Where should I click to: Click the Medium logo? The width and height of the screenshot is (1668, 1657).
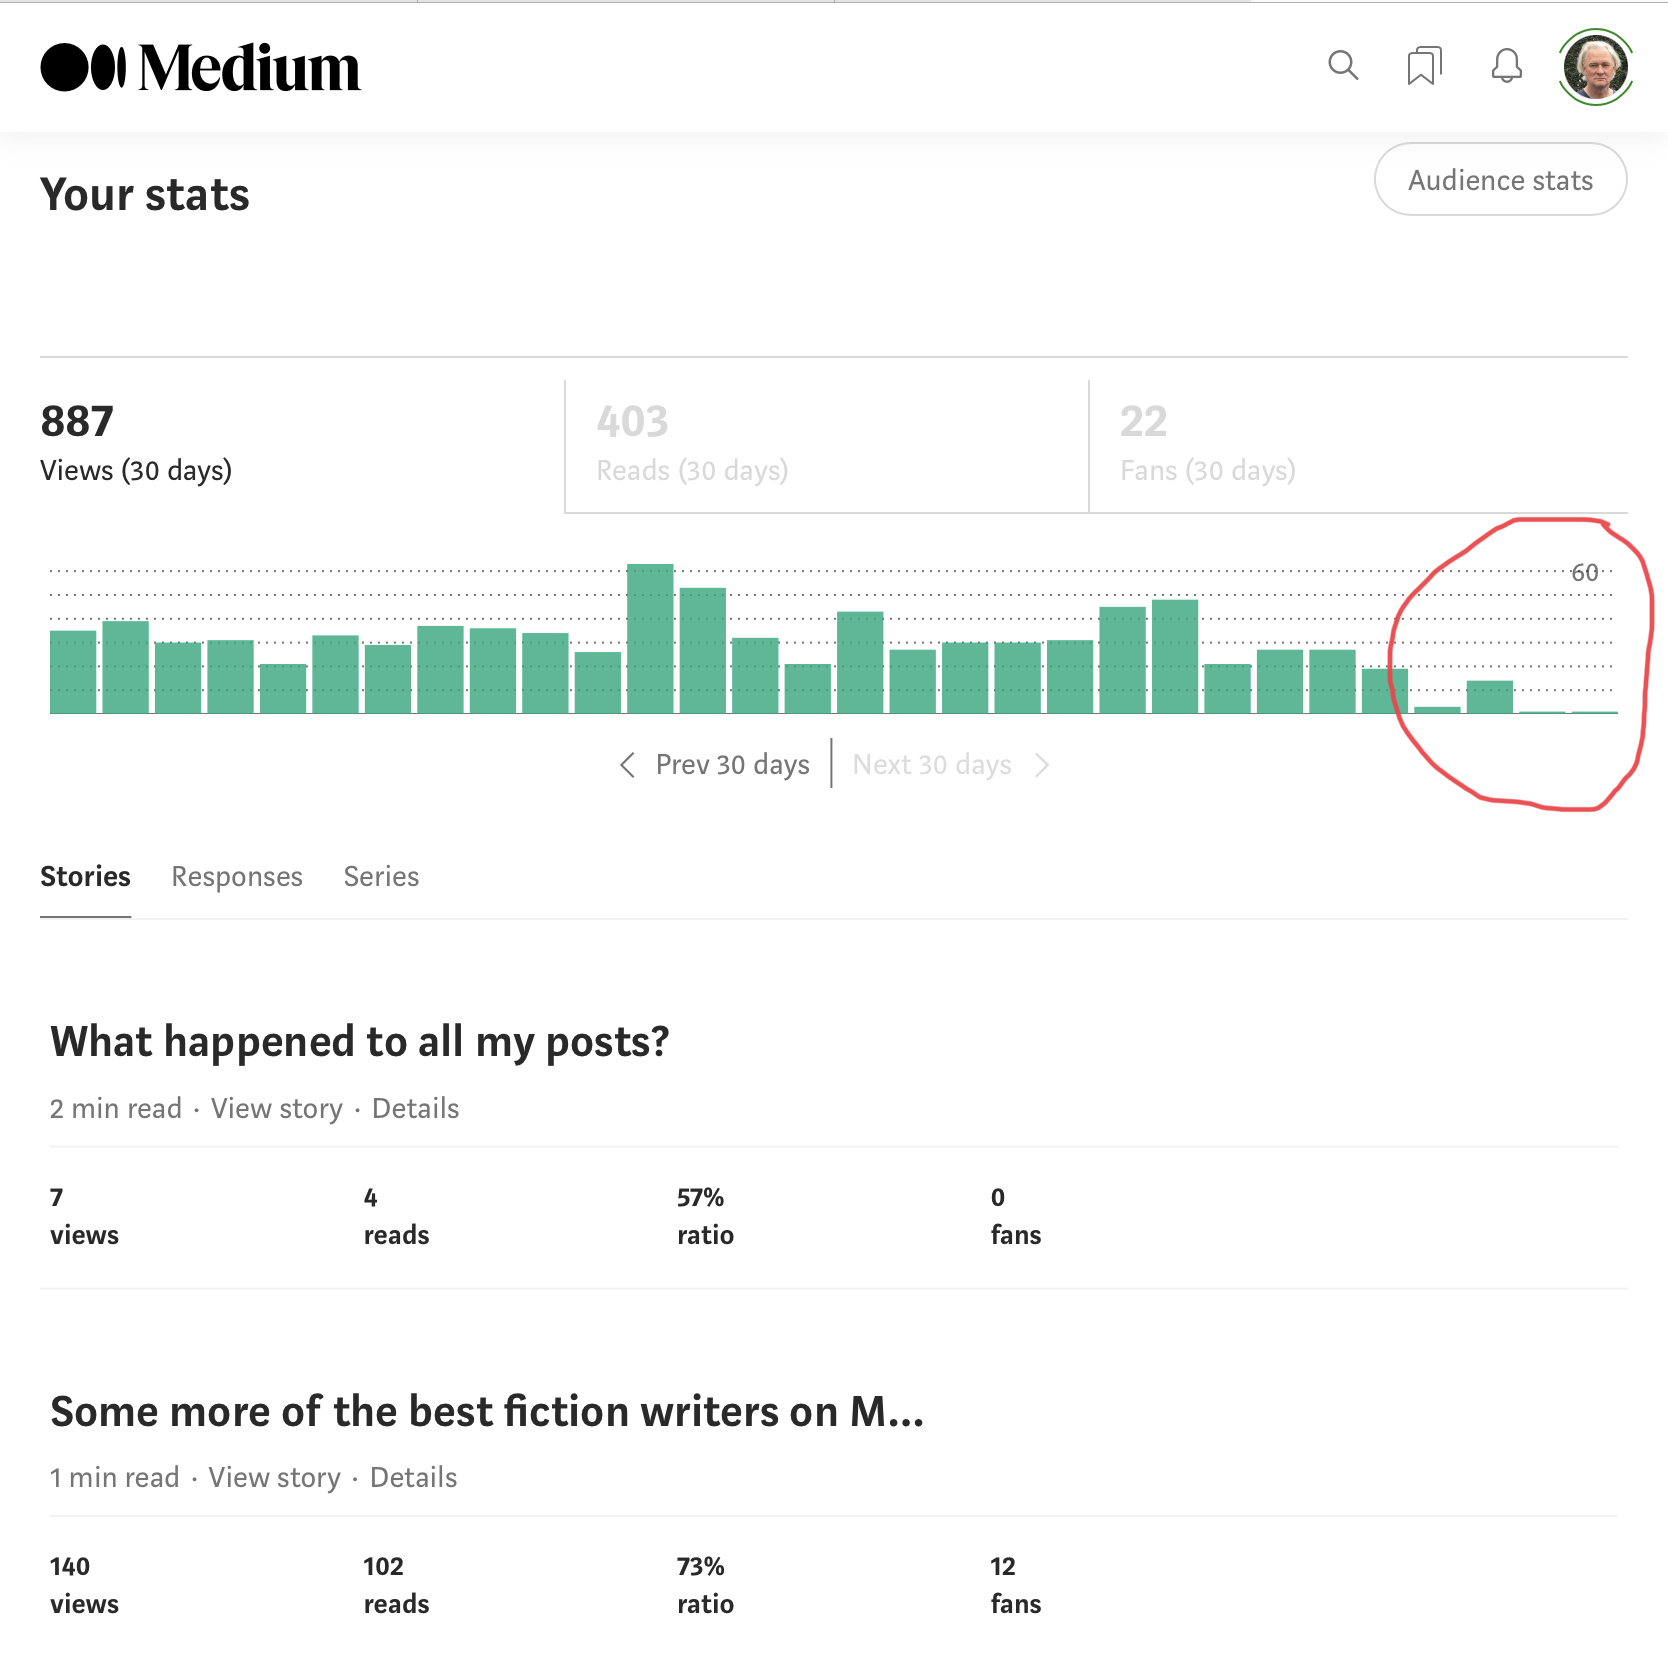click(200, 68)
